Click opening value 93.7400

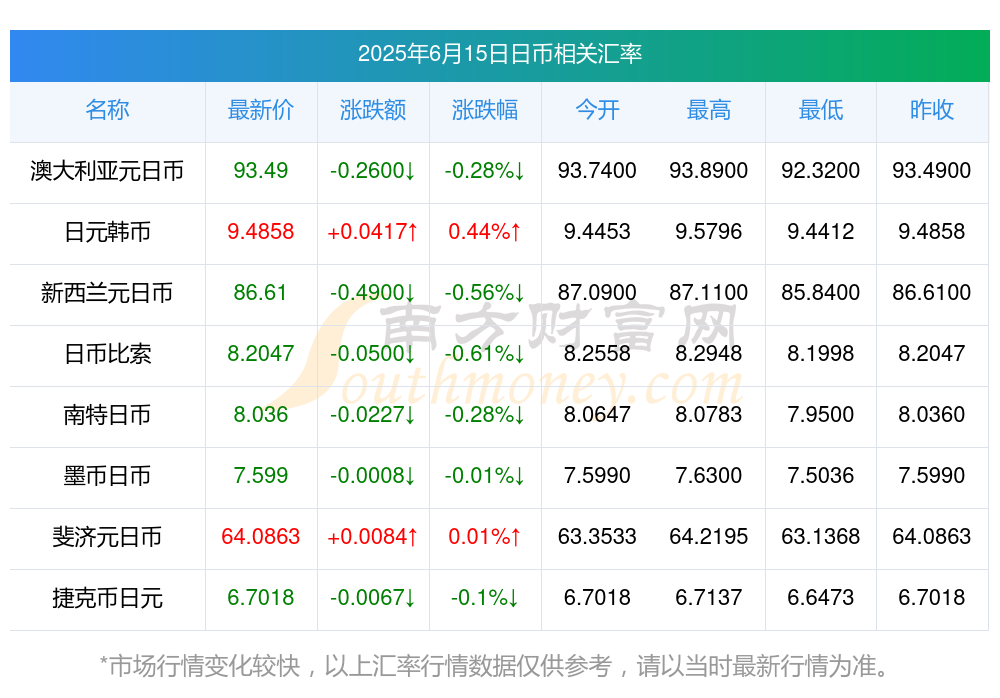[597, 170]
